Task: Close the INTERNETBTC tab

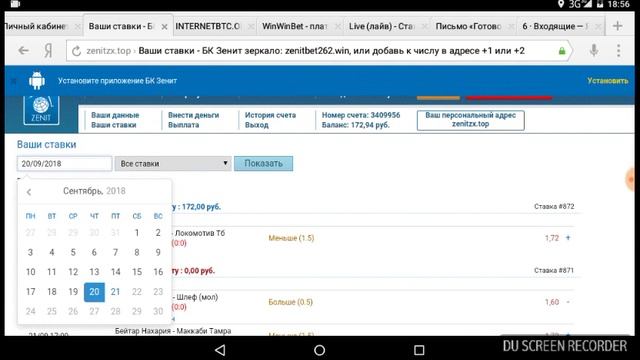Action: pos(251,27)
